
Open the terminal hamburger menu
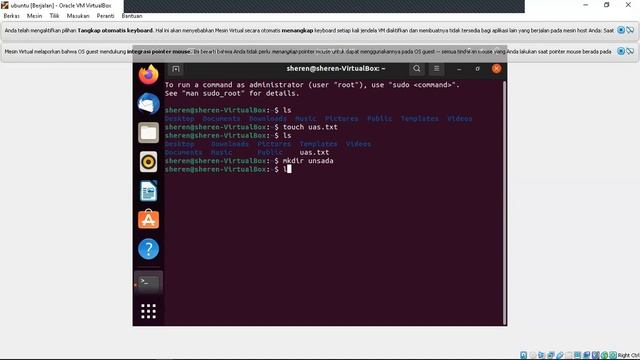[436, 69]
